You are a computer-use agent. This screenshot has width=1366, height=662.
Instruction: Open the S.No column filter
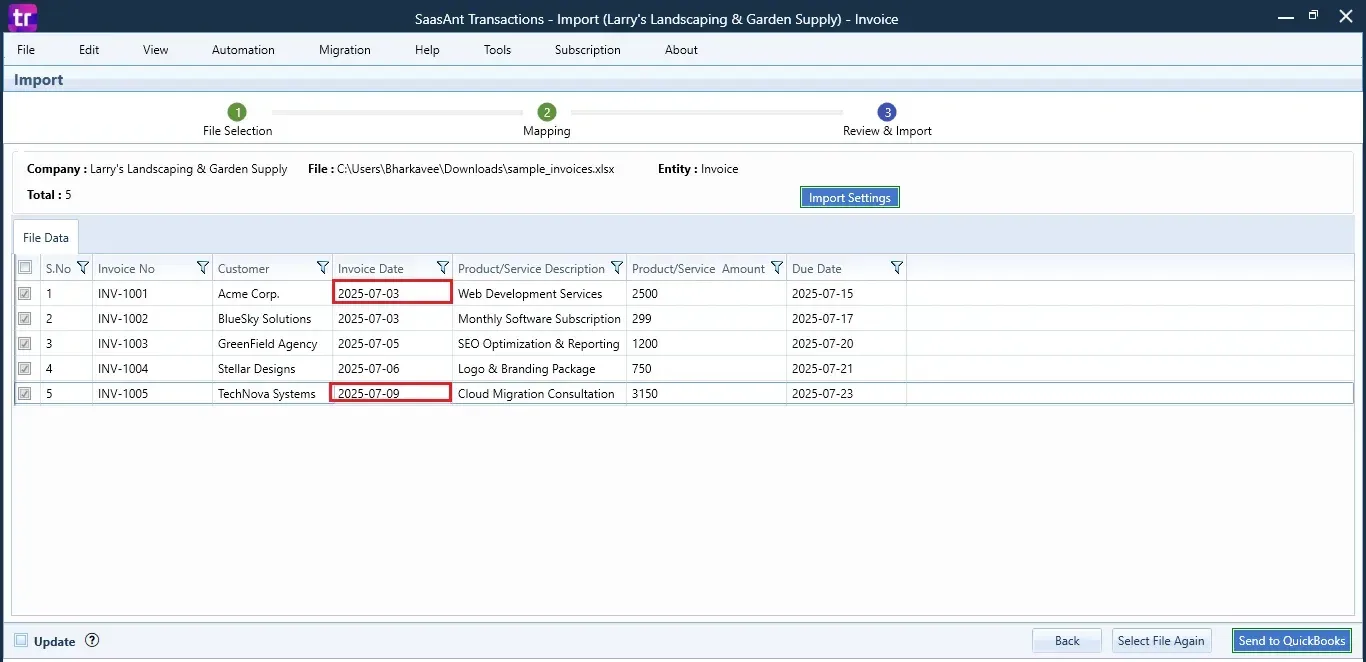(83, 268)
